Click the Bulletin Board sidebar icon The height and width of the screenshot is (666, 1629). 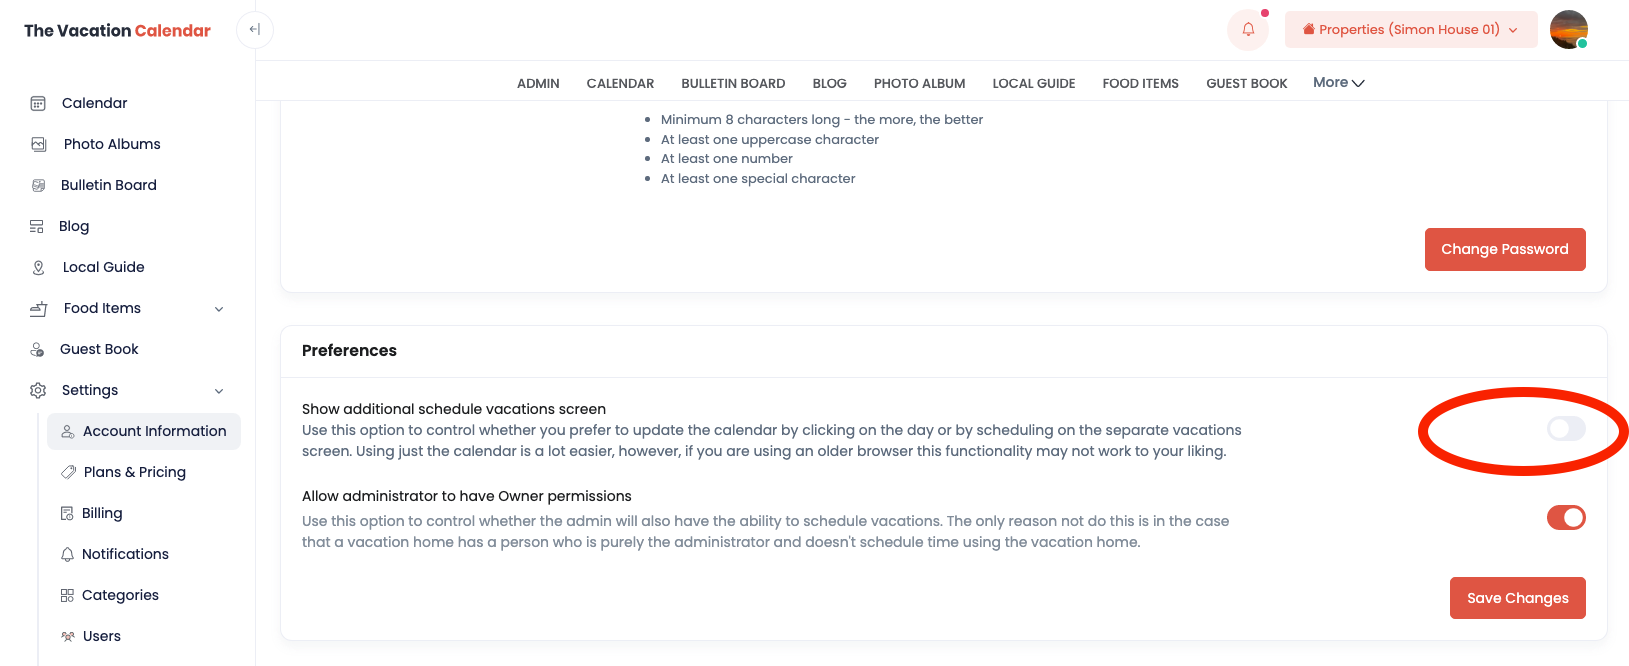coord(38,185)
